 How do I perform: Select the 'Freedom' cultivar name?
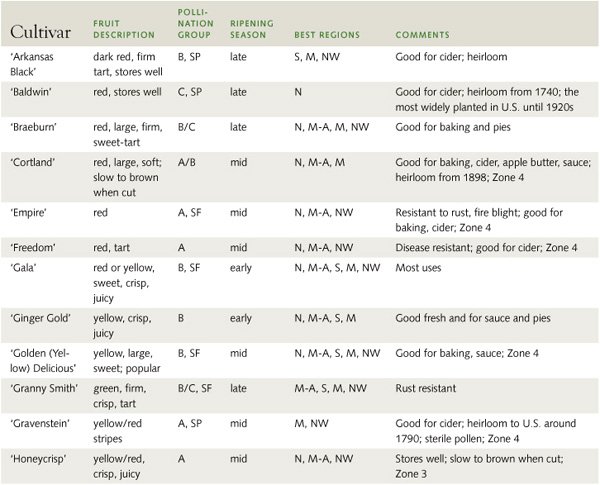pos(33,248)
